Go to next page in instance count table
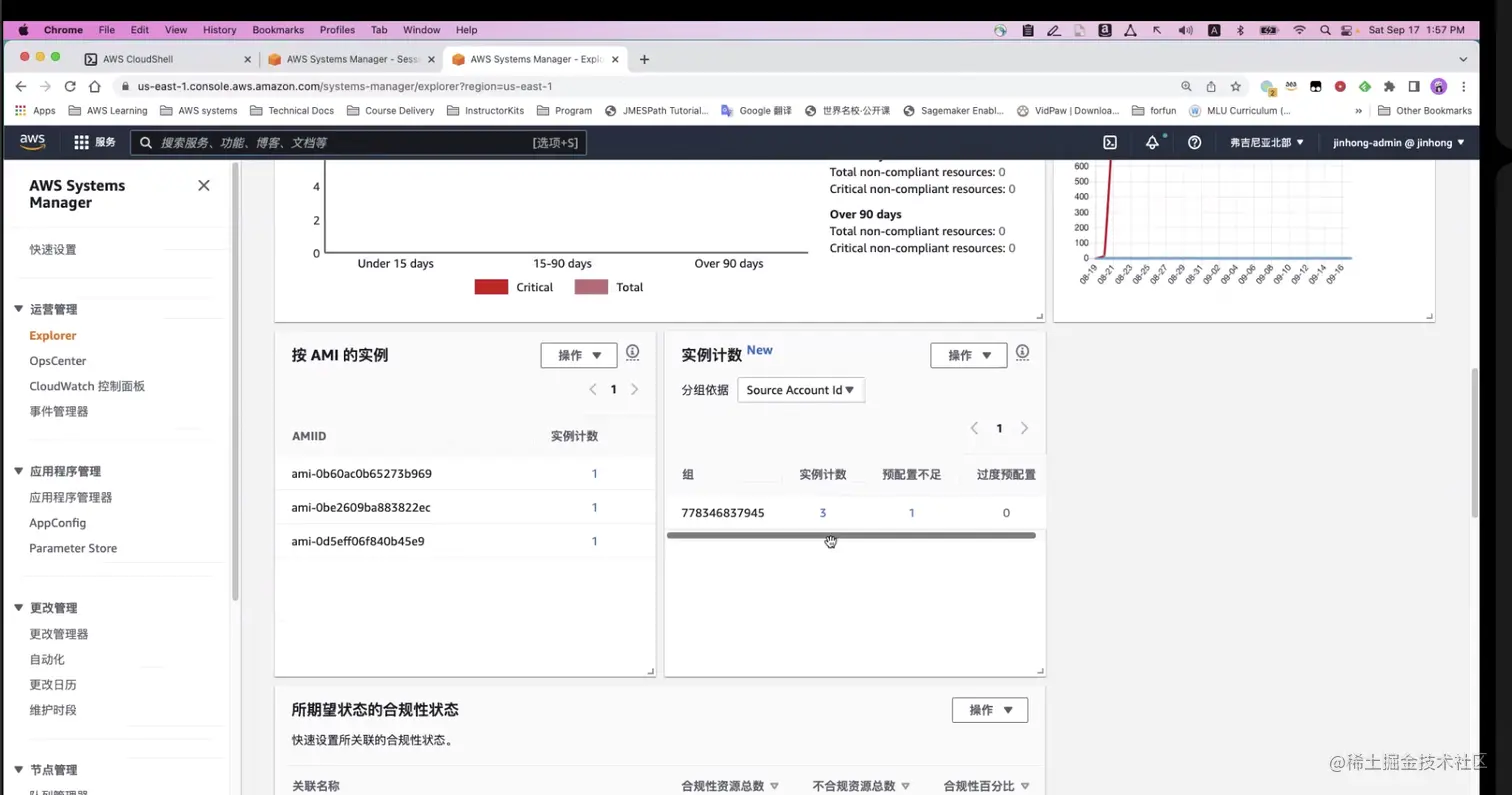 point(1024,428)
